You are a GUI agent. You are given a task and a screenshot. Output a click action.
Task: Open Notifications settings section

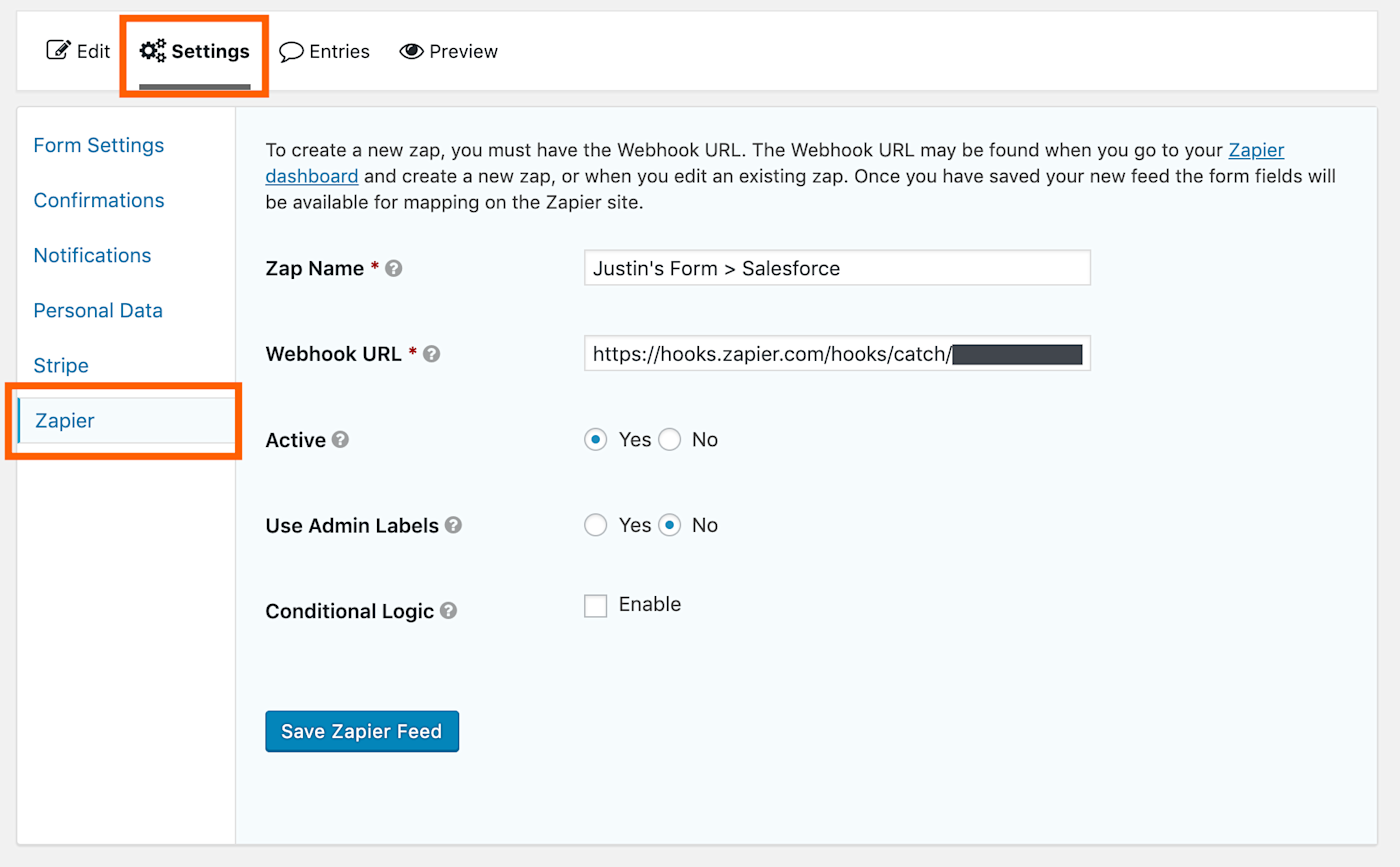pyautogui.click(x=92, y=255)
